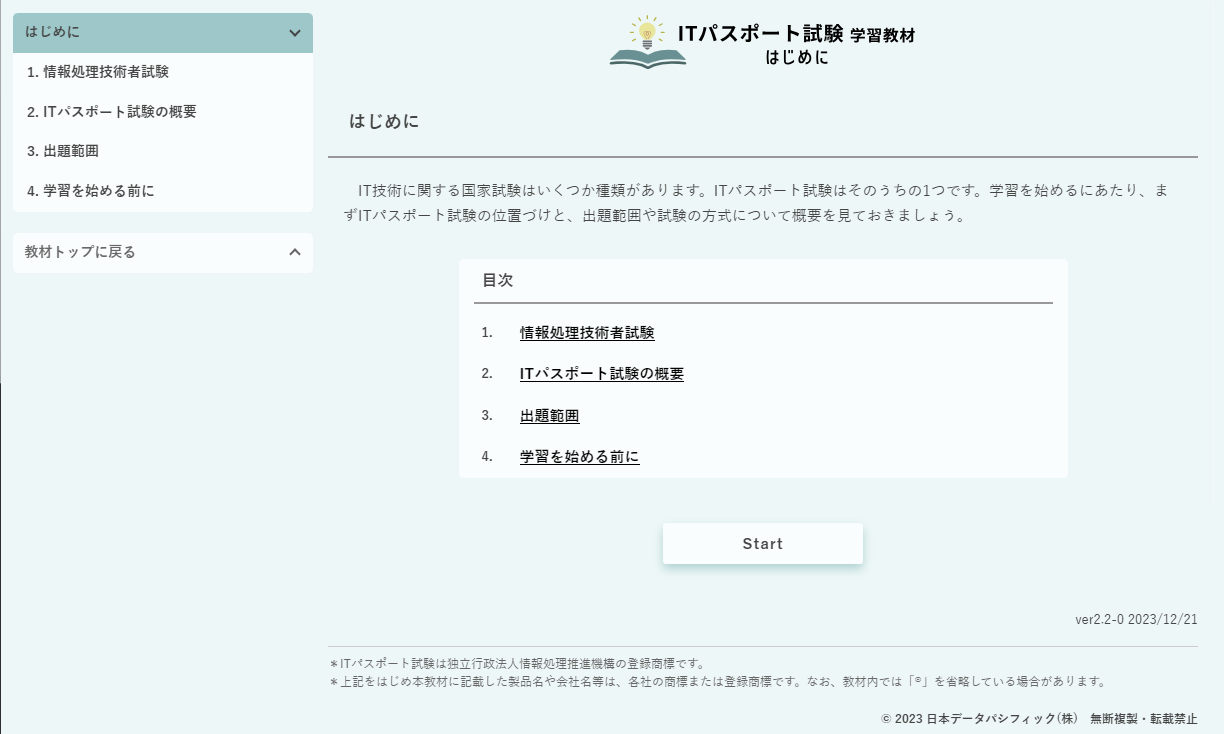The width and height of the screenshot is (1224, 734).
Task: Collapse the はじめに sidebar chevron
Action: coord(294,33)
